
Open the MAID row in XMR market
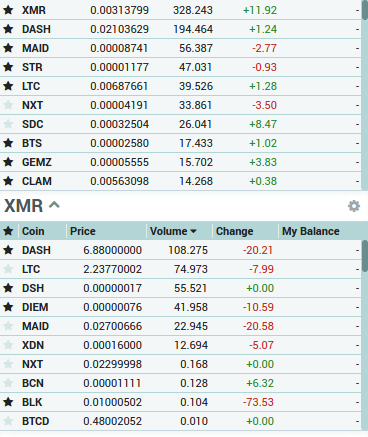point(180,326)
